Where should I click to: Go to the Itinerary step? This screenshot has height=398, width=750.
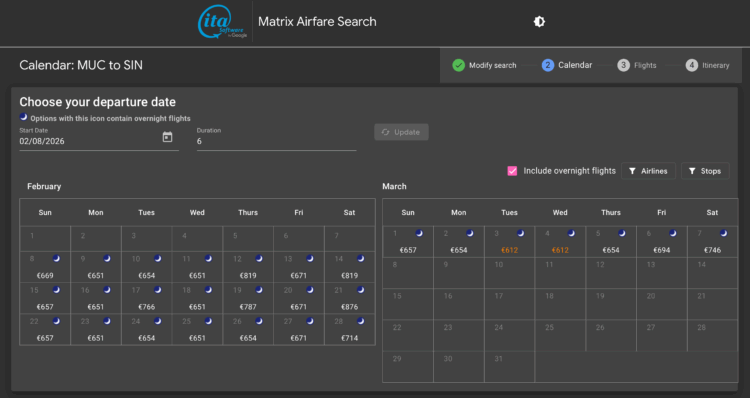click(716, 65)
